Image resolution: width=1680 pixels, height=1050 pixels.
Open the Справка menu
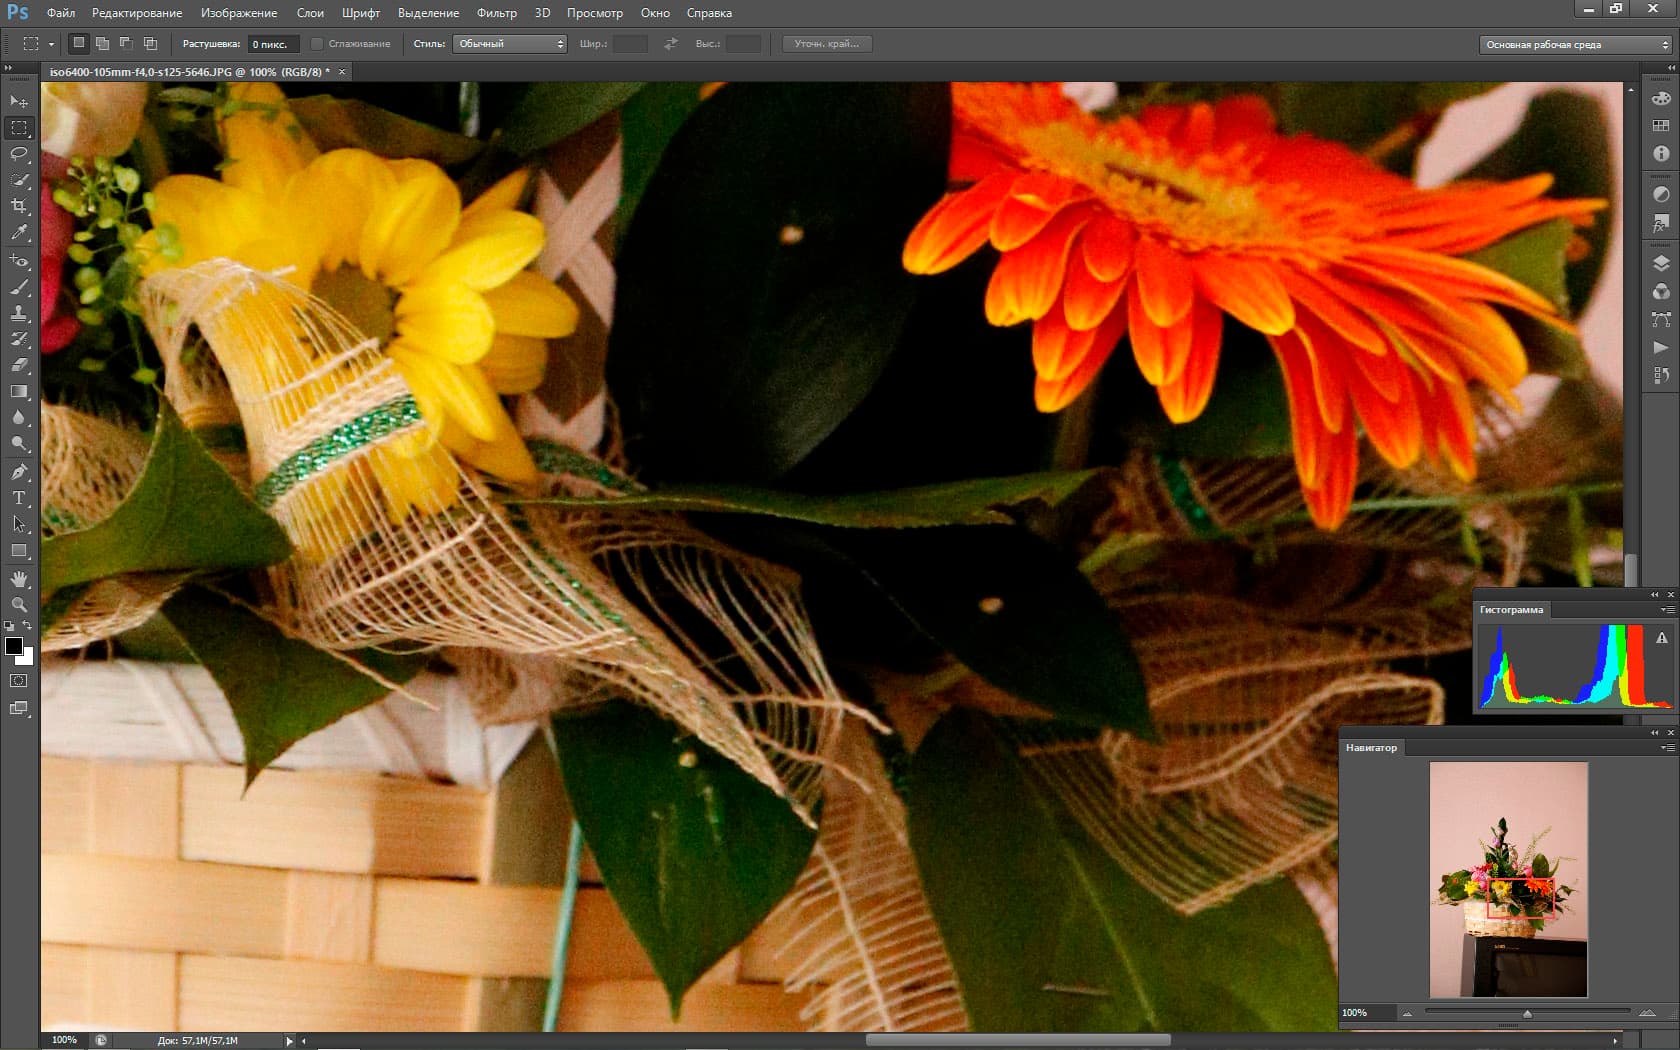point(709,13)
